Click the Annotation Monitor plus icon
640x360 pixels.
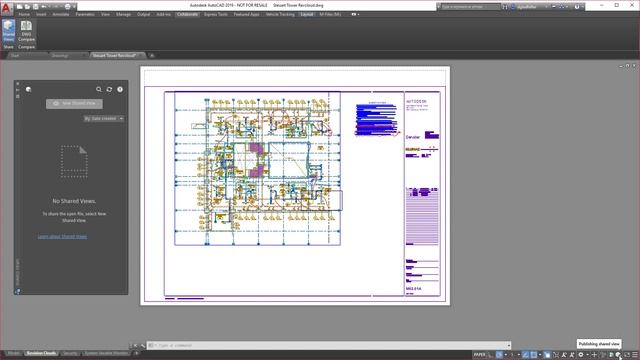click(594, 355)
